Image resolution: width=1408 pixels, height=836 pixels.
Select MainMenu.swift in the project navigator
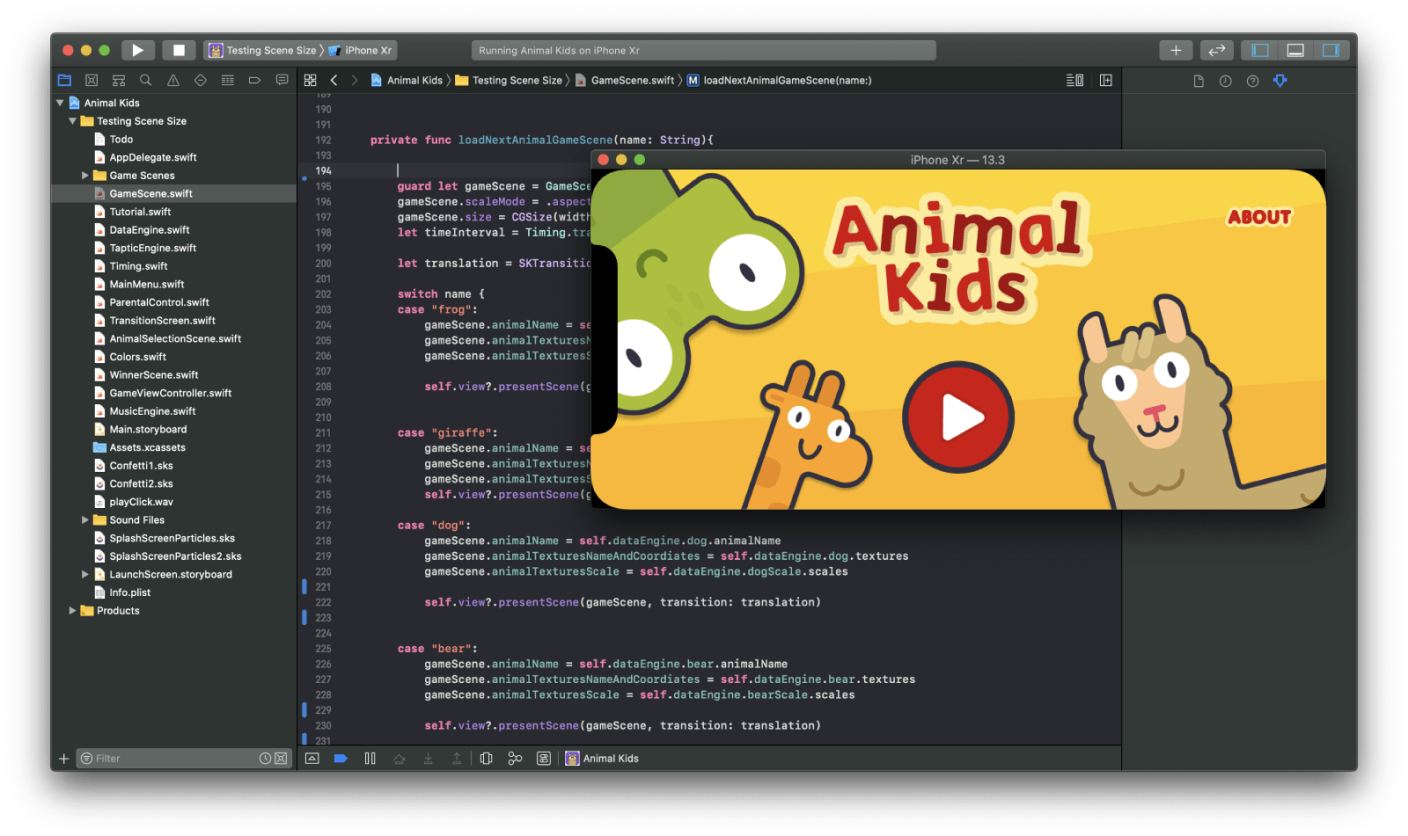coord(146,284)
